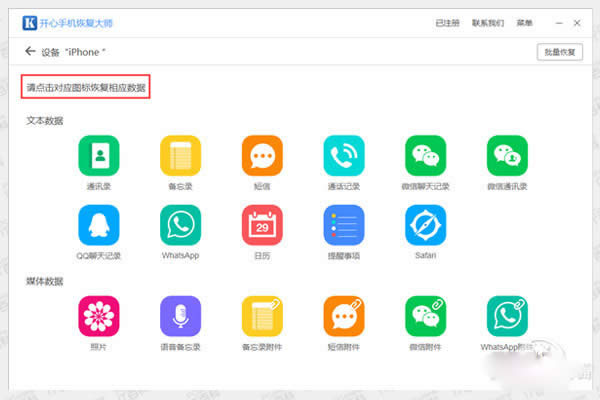Choose the QQ聊天记录 penguin icon
This screenshot has width=600, height=400.
[98, 225]
